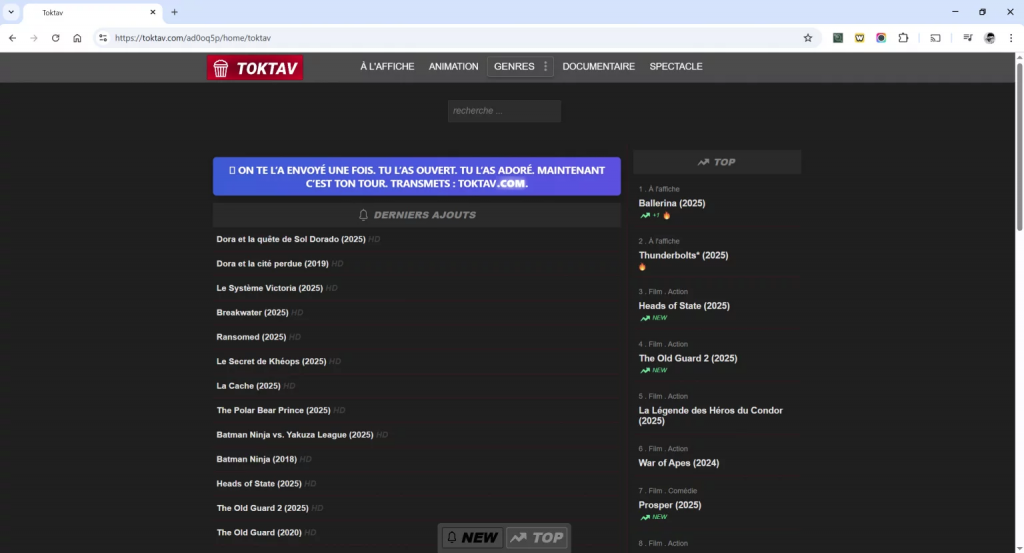Open the site information icon in address bar
The image size is (1024, 553).
point(102,38)
